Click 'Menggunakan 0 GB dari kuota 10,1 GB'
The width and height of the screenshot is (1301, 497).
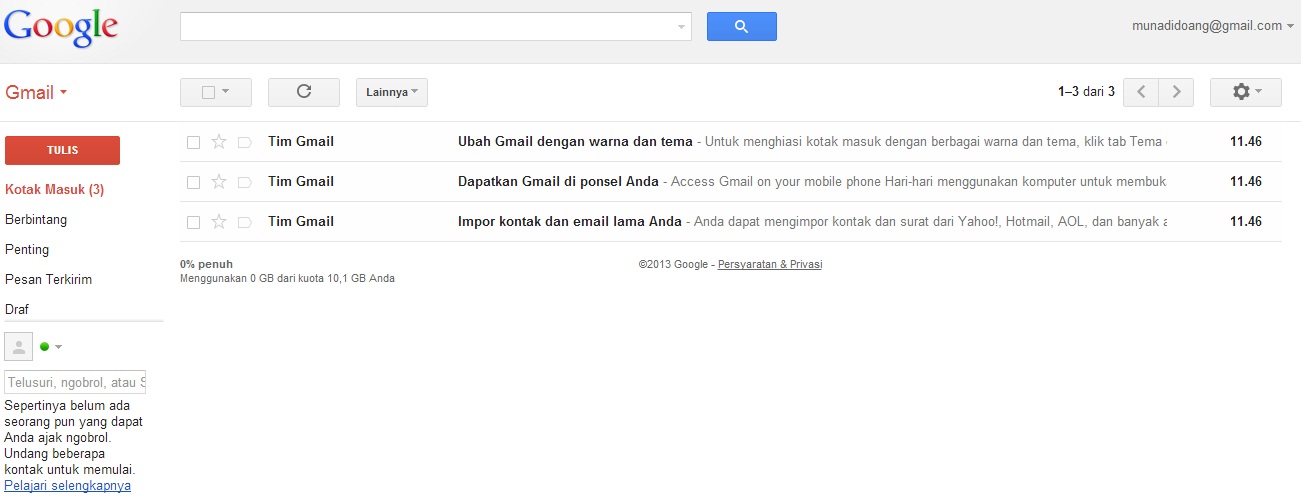(287, 279)
